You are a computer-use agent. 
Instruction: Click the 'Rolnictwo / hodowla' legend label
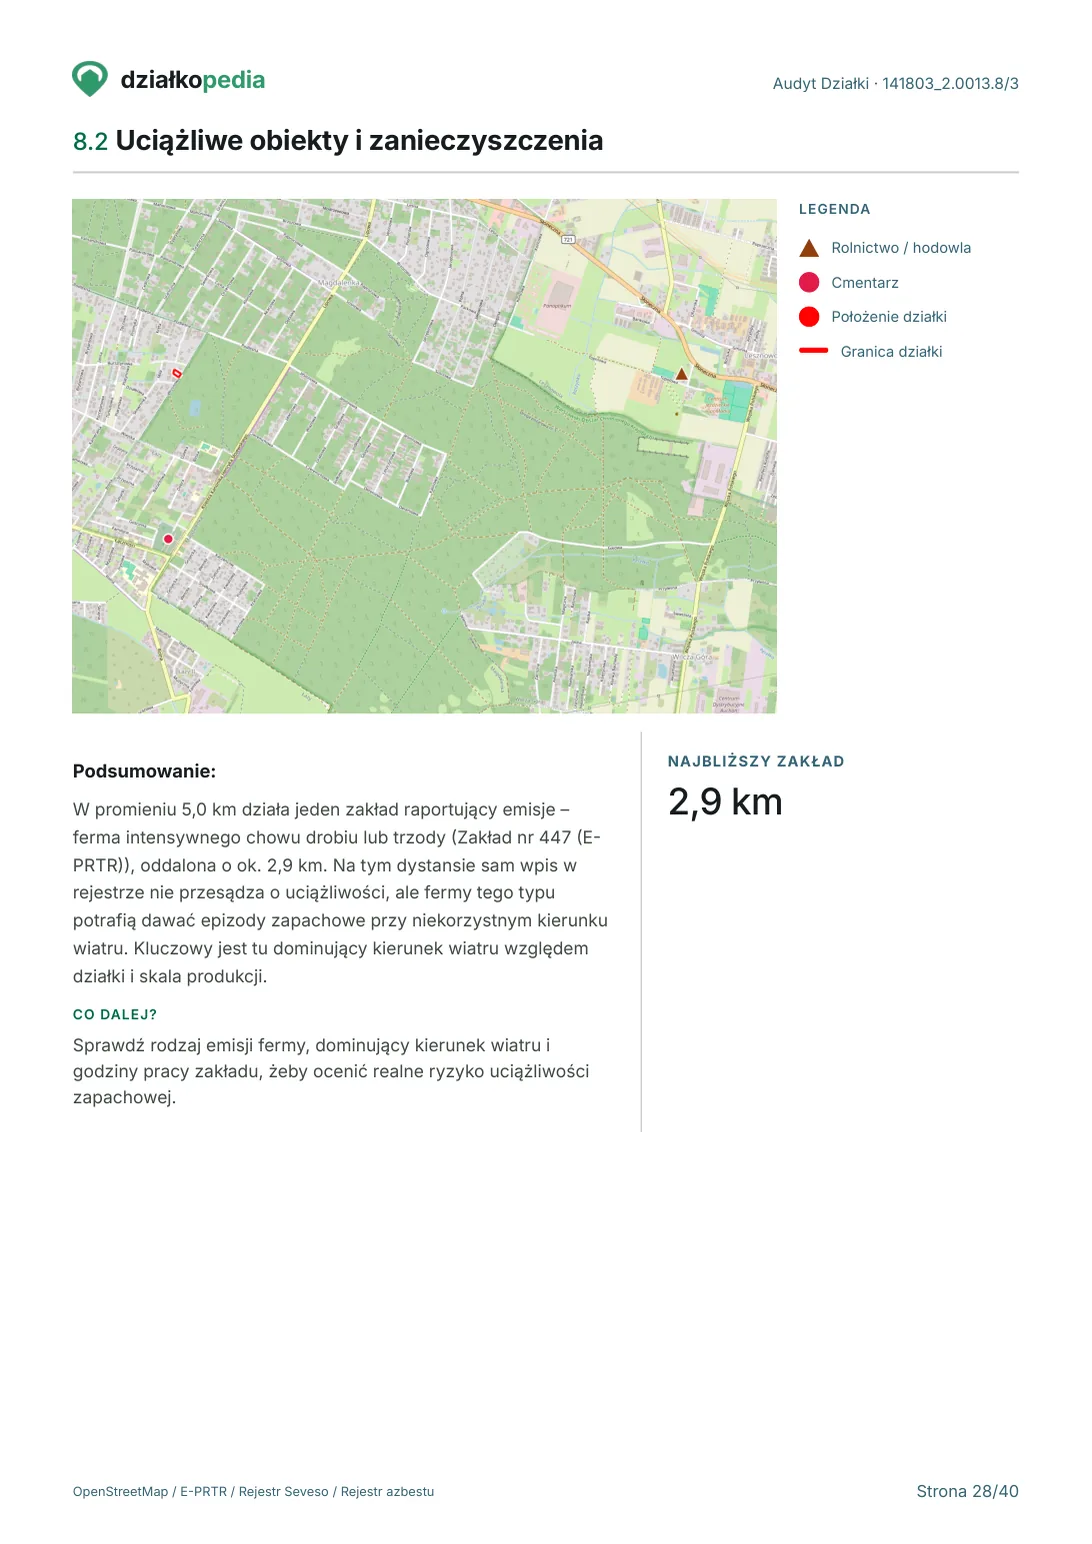[x=901, y=248]
